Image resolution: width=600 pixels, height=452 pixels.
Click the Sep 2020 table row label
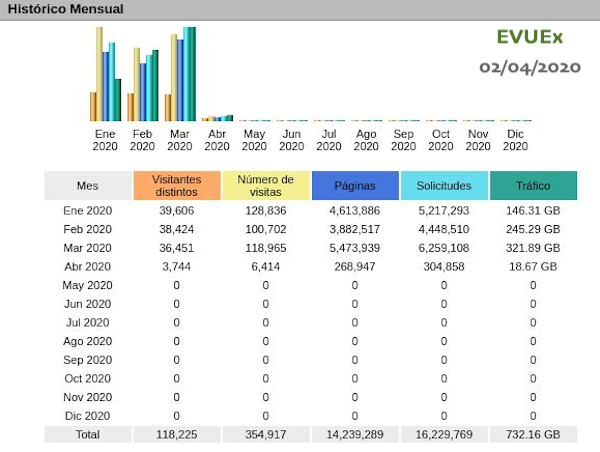(88, 360)
